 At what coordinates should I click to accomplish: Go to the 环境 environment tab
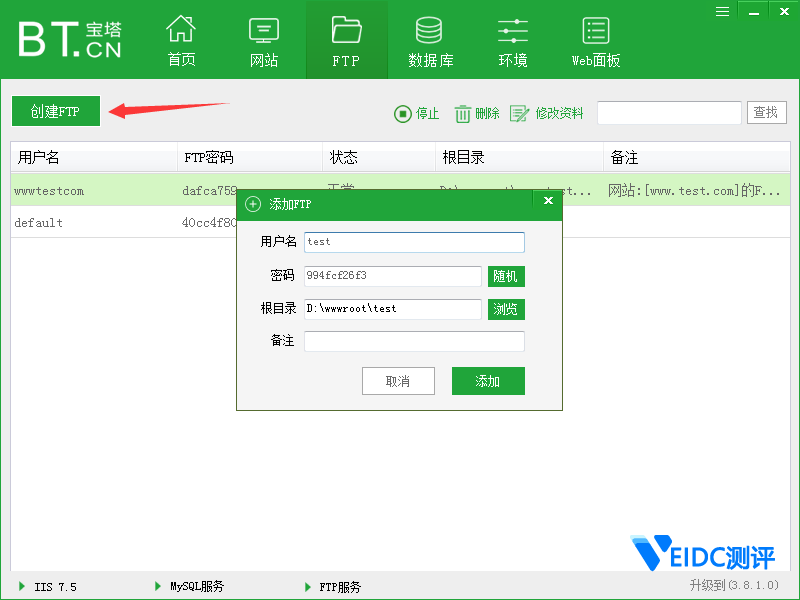pos(513,41)
